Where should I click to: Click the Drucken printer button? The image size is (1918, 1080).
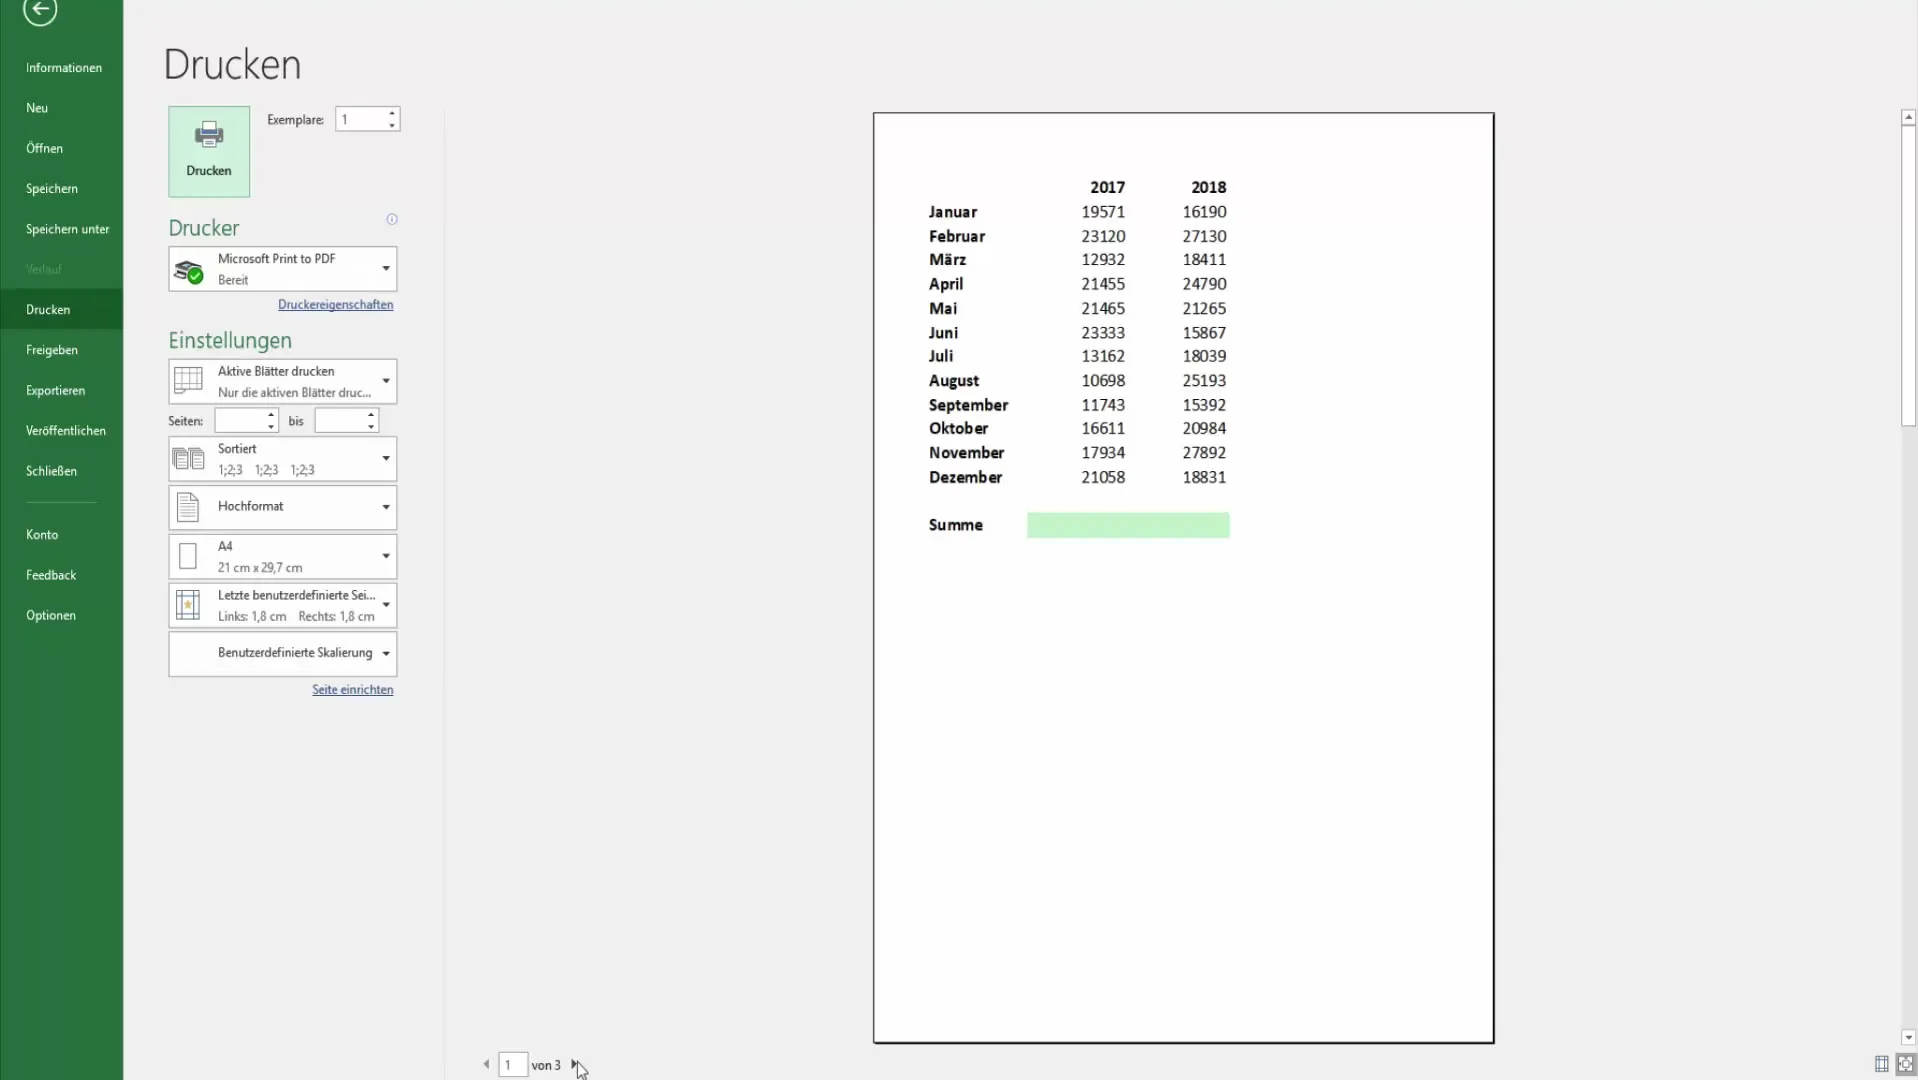209,151
